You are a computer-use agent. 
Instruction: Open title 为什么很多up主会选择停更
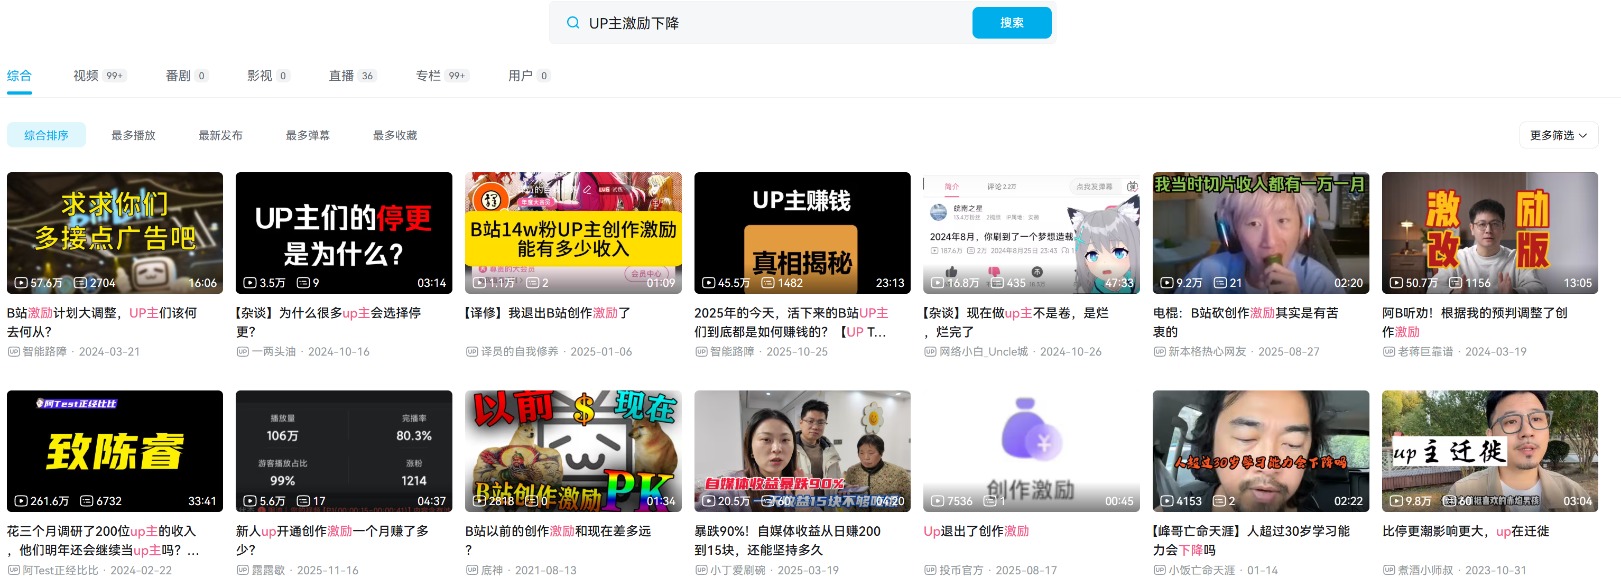[x=328, y=322]
